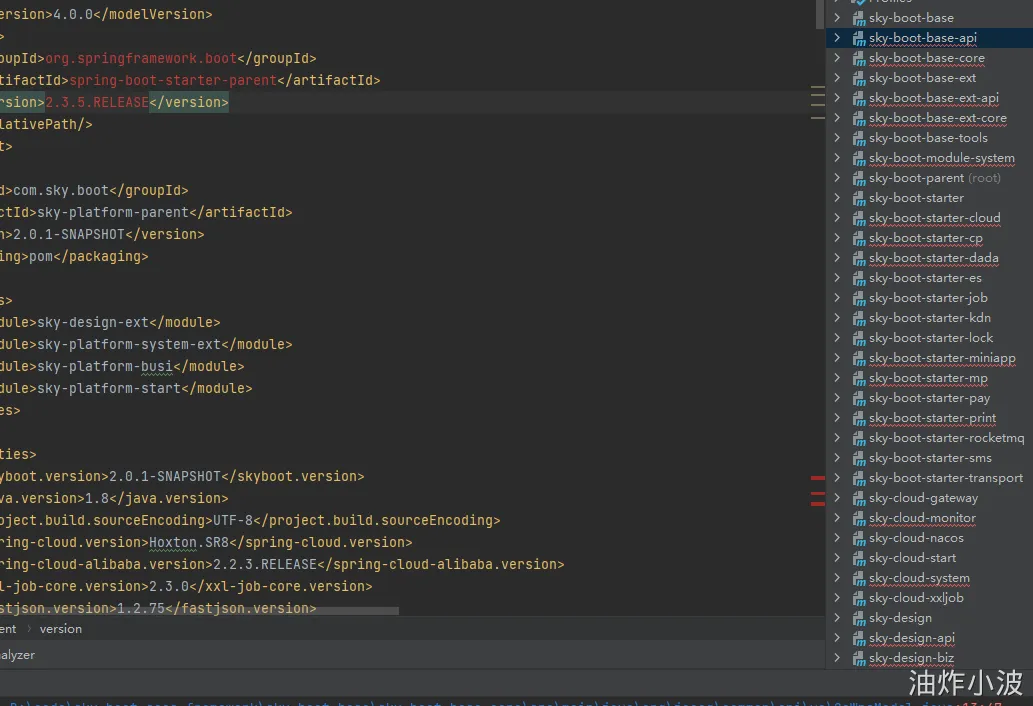
Task: Select sky-cloud-start in Maven tree
Action: [930, 558]
